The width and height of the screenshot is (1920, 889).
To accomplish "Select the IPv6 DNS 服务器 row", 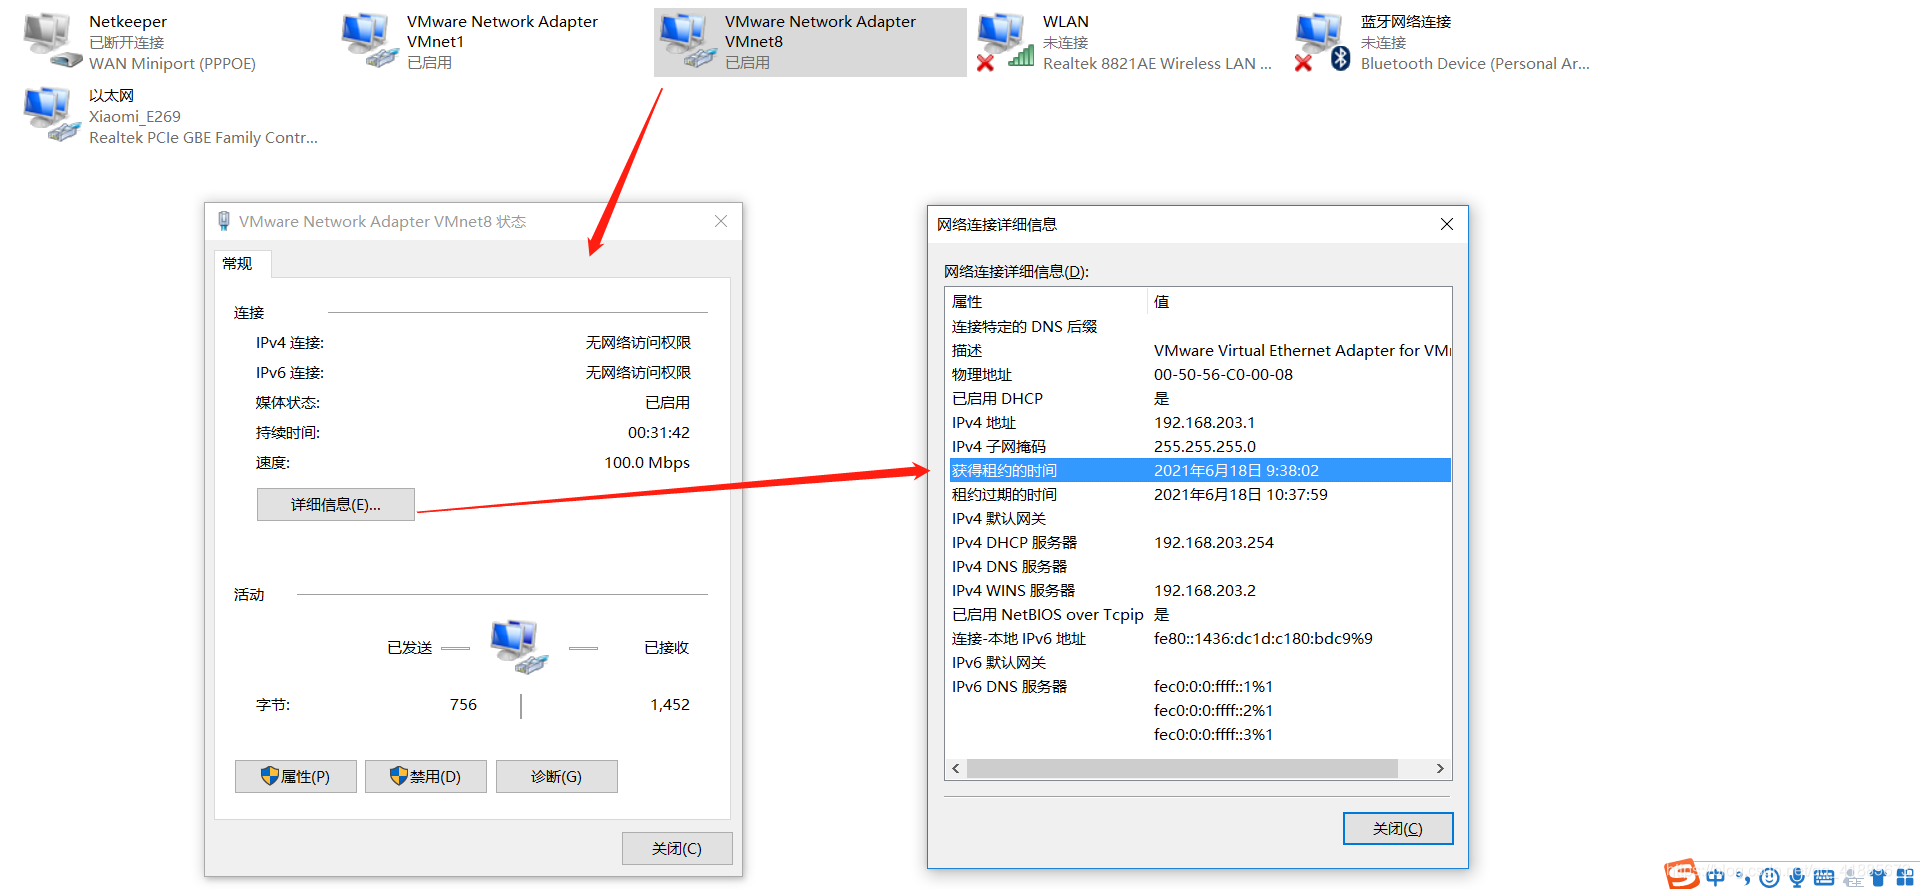I will coord(1198,687).
